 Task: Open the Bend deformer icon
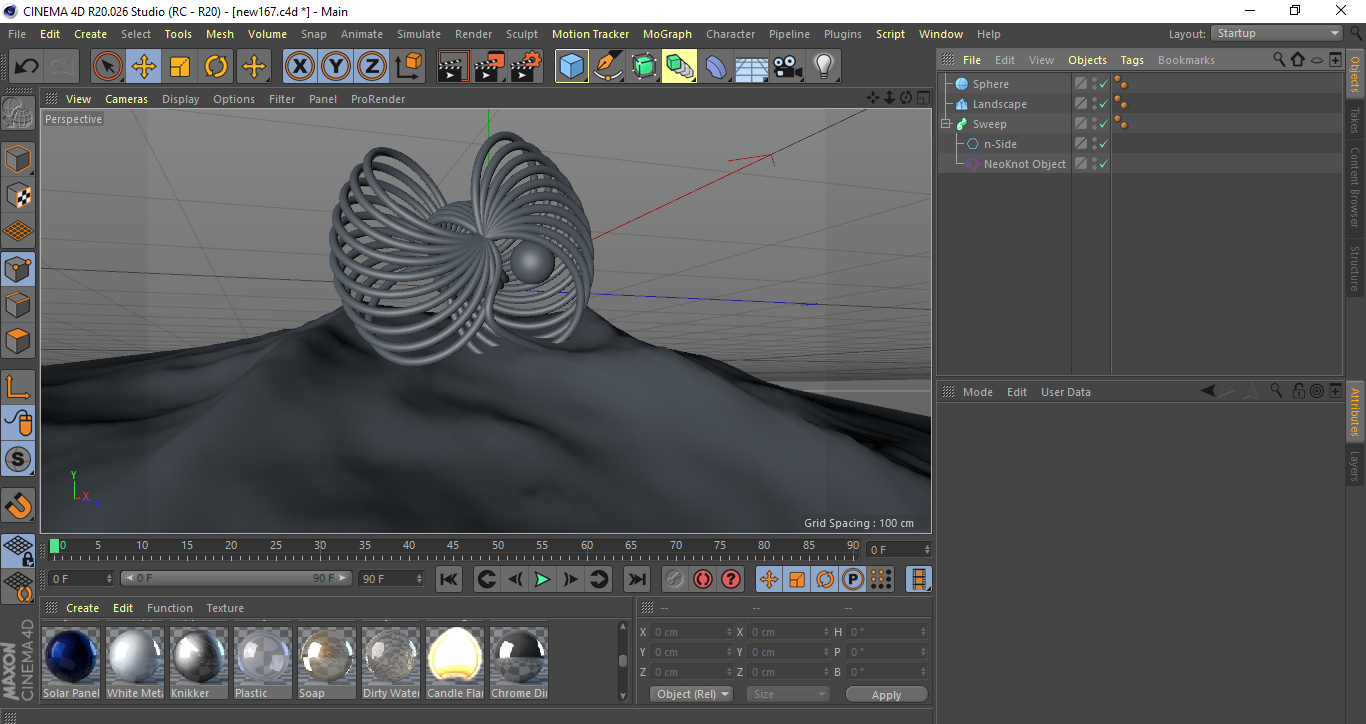[716, 67]
